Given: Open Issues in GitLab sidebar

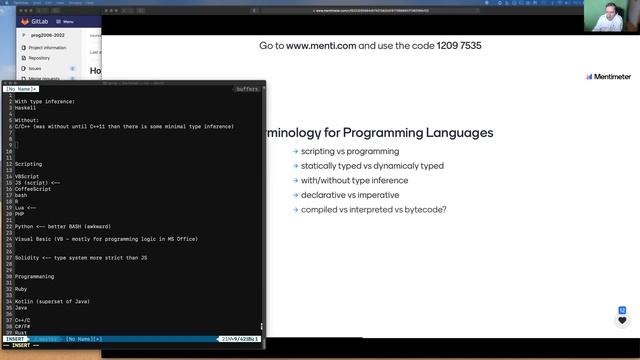Looking at the screenshot, I should (x=35, y=69).
